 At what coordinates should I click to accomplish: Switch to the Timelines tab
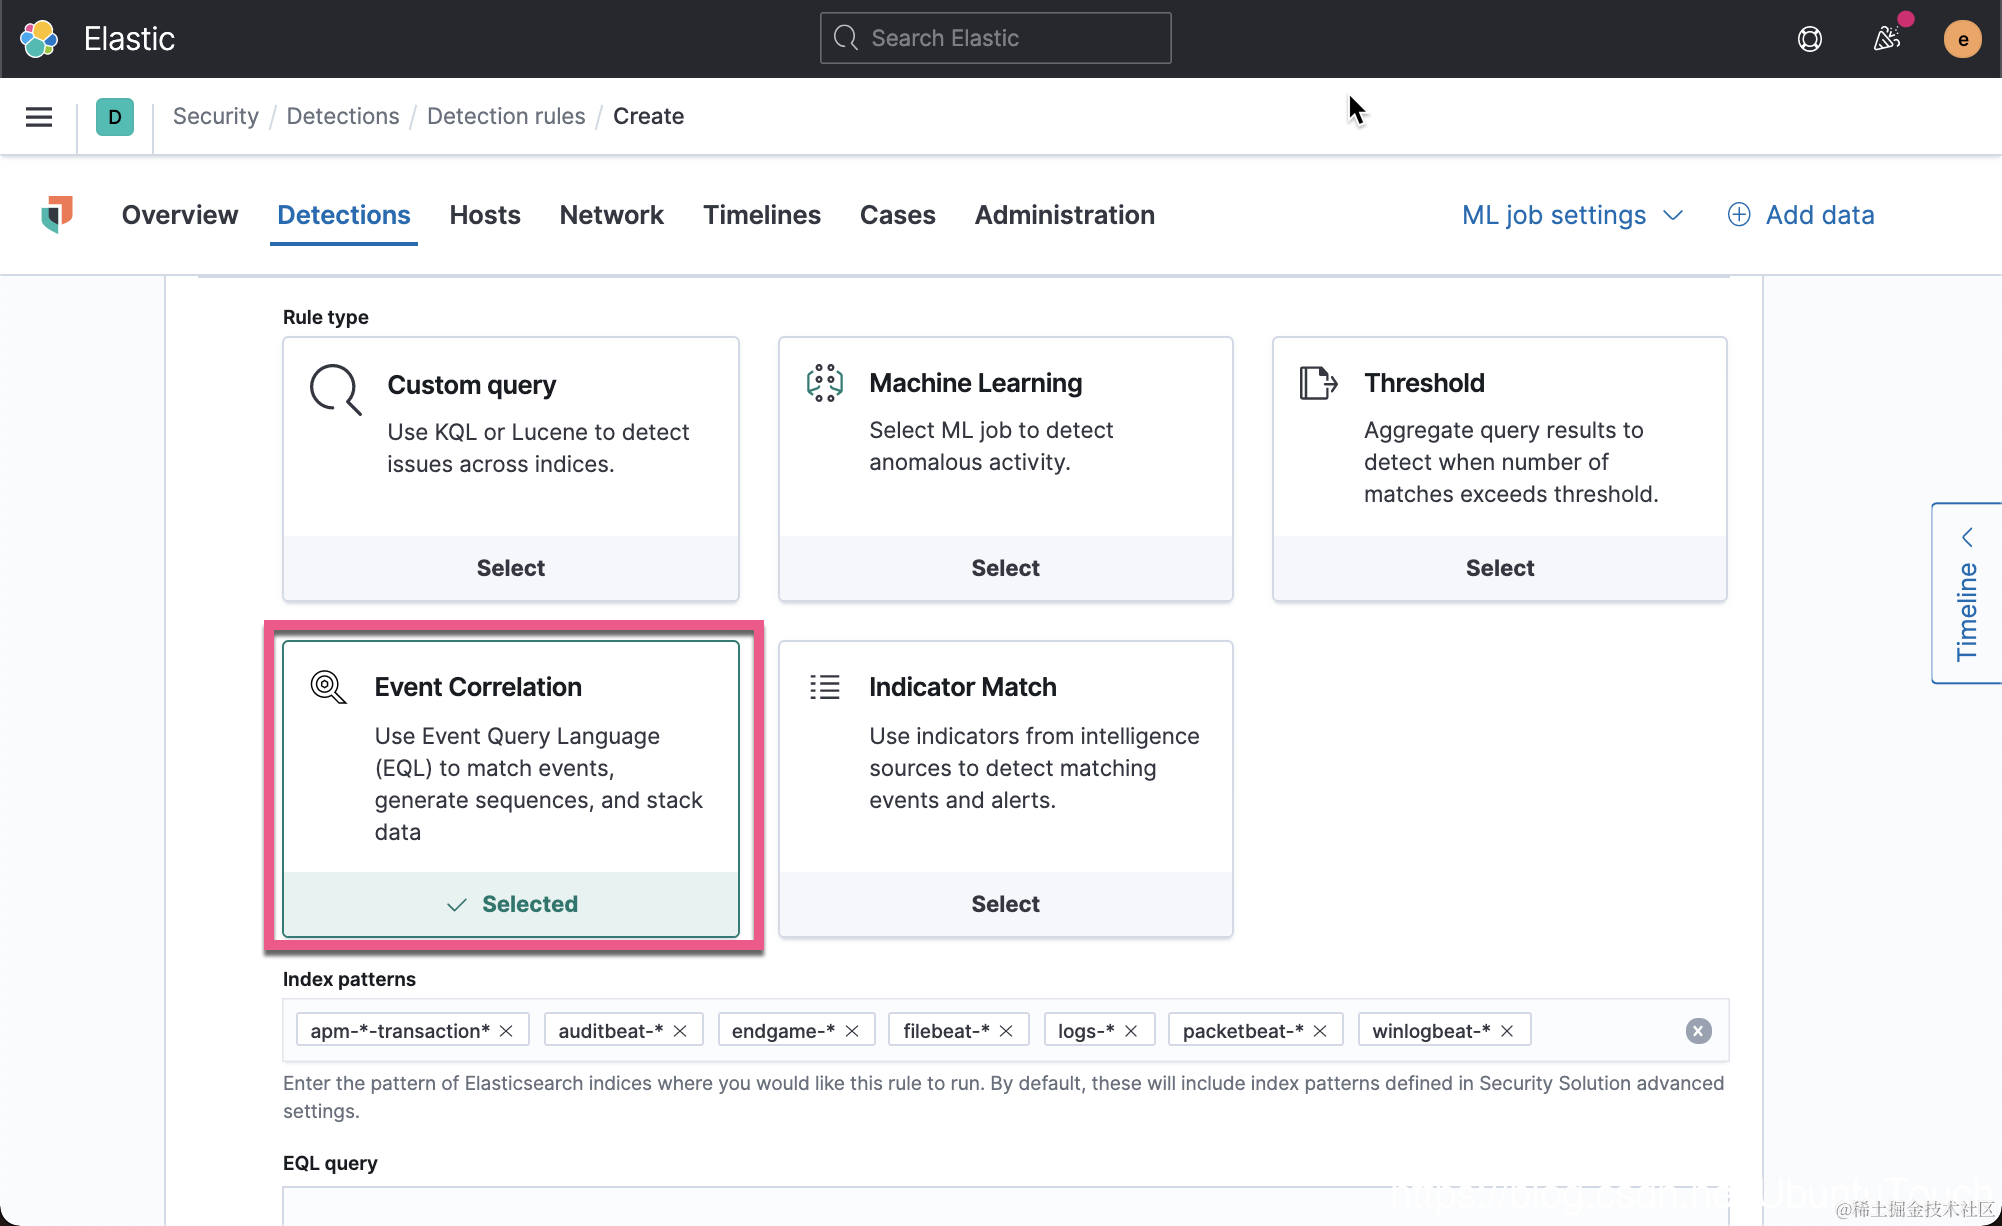761,215
